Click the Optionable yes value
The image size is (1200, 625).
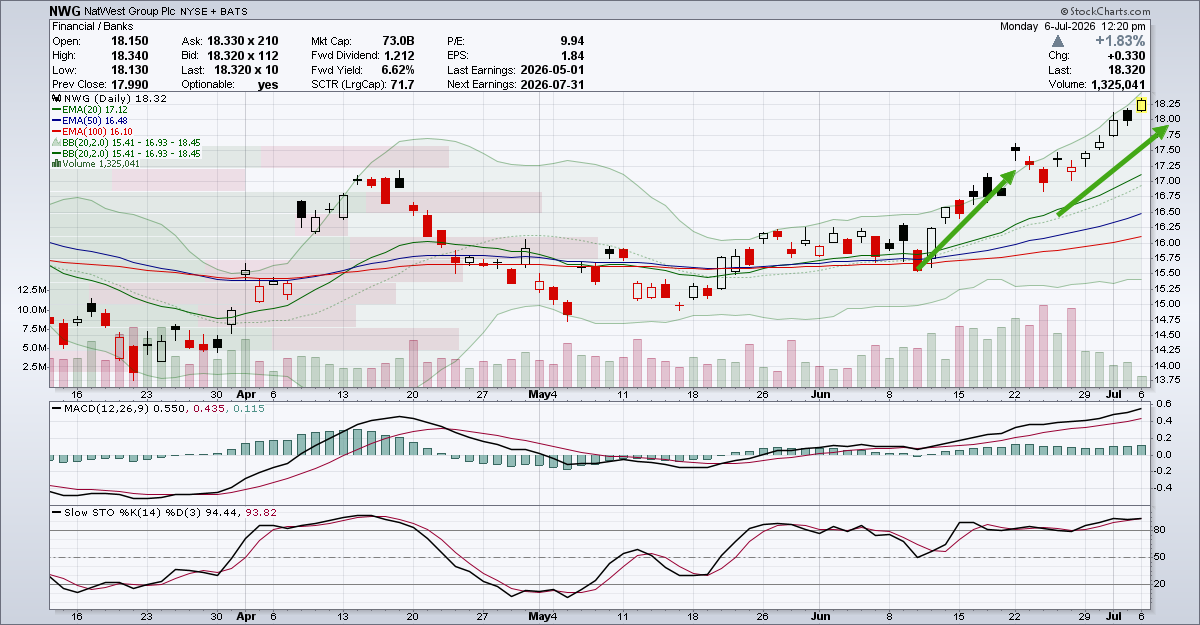click(x=268, y=85)
